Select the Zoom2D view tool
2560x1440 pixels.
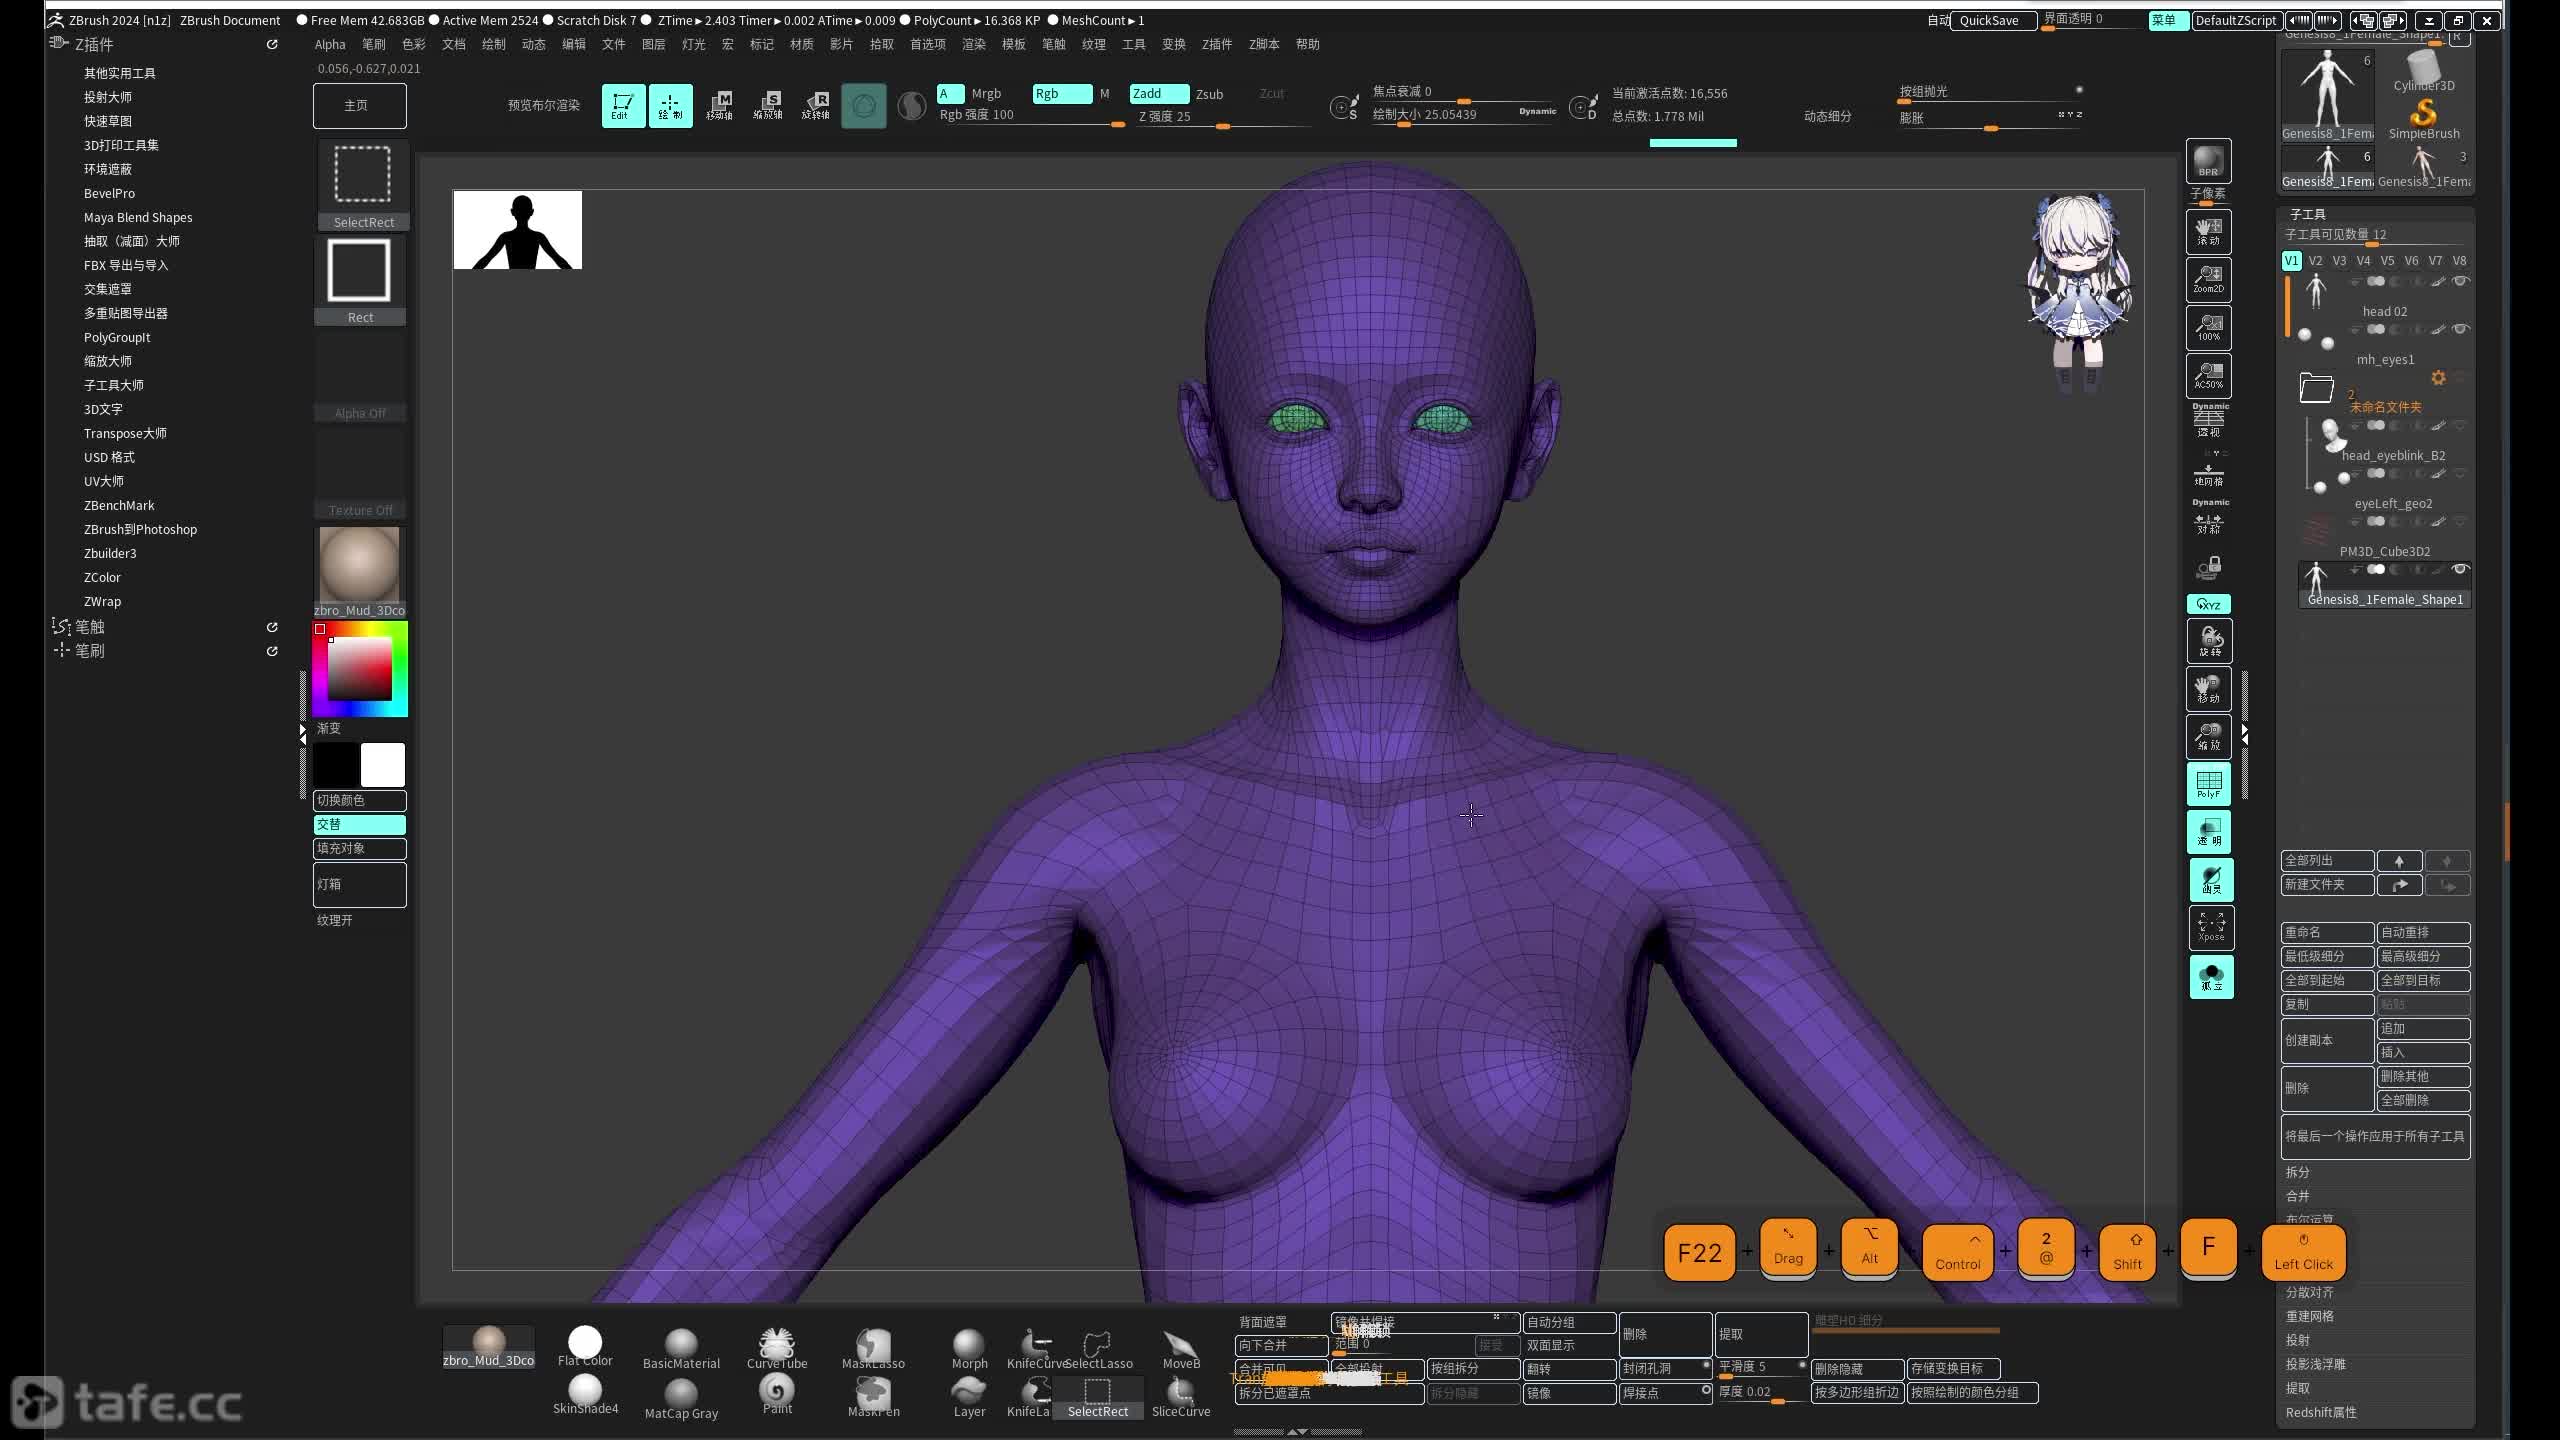pyautogui.click(x=2208, y=279)
